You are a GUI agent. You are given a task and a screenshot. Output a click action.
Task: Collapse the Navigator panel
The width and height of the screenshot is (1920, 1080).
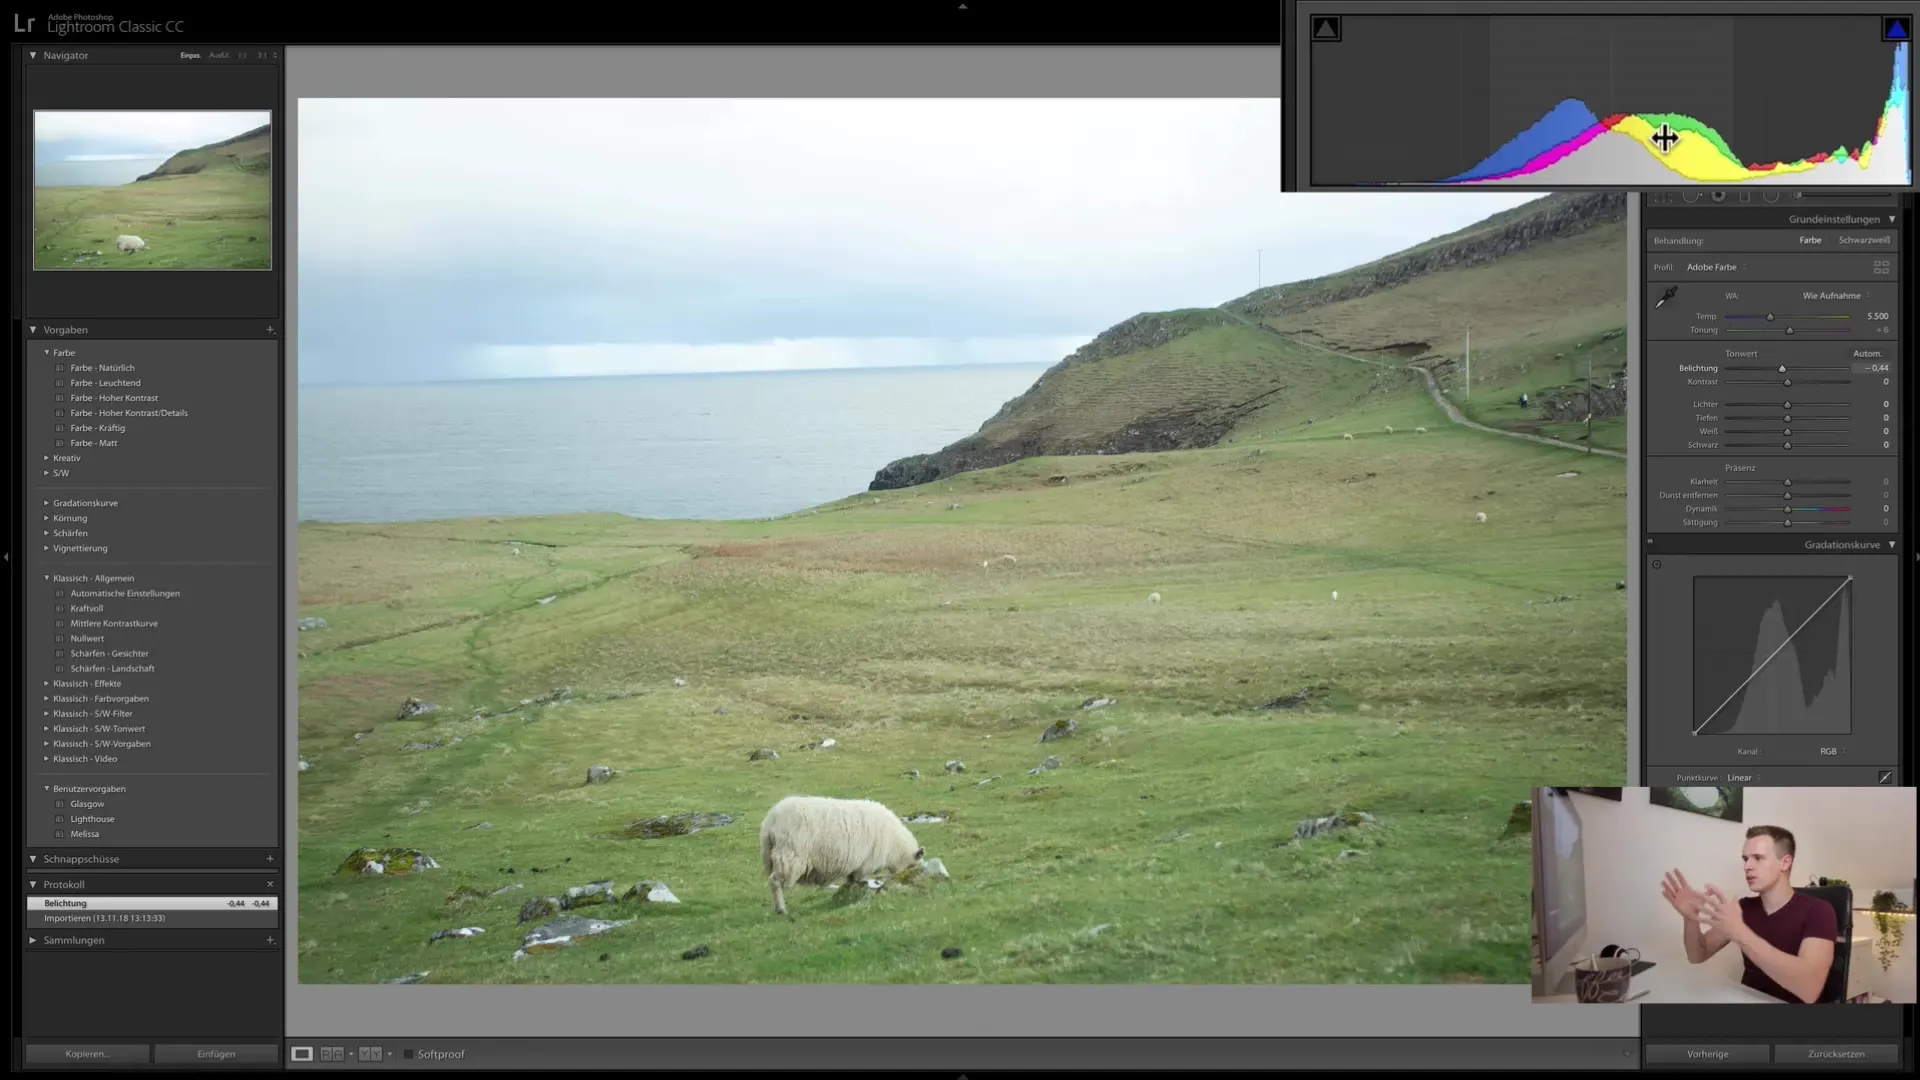click(33, 55)
